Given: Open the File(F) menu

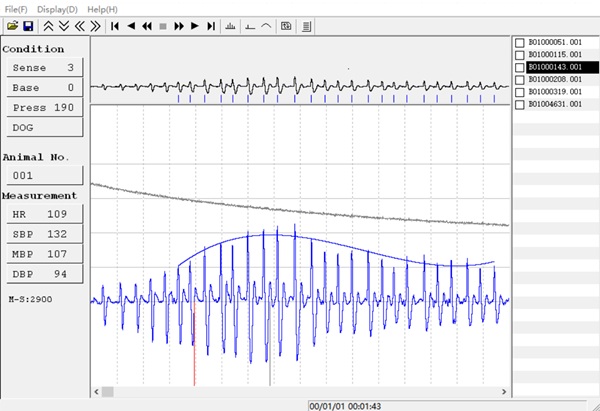Looking at the screenshot, I should coord(15,8).
